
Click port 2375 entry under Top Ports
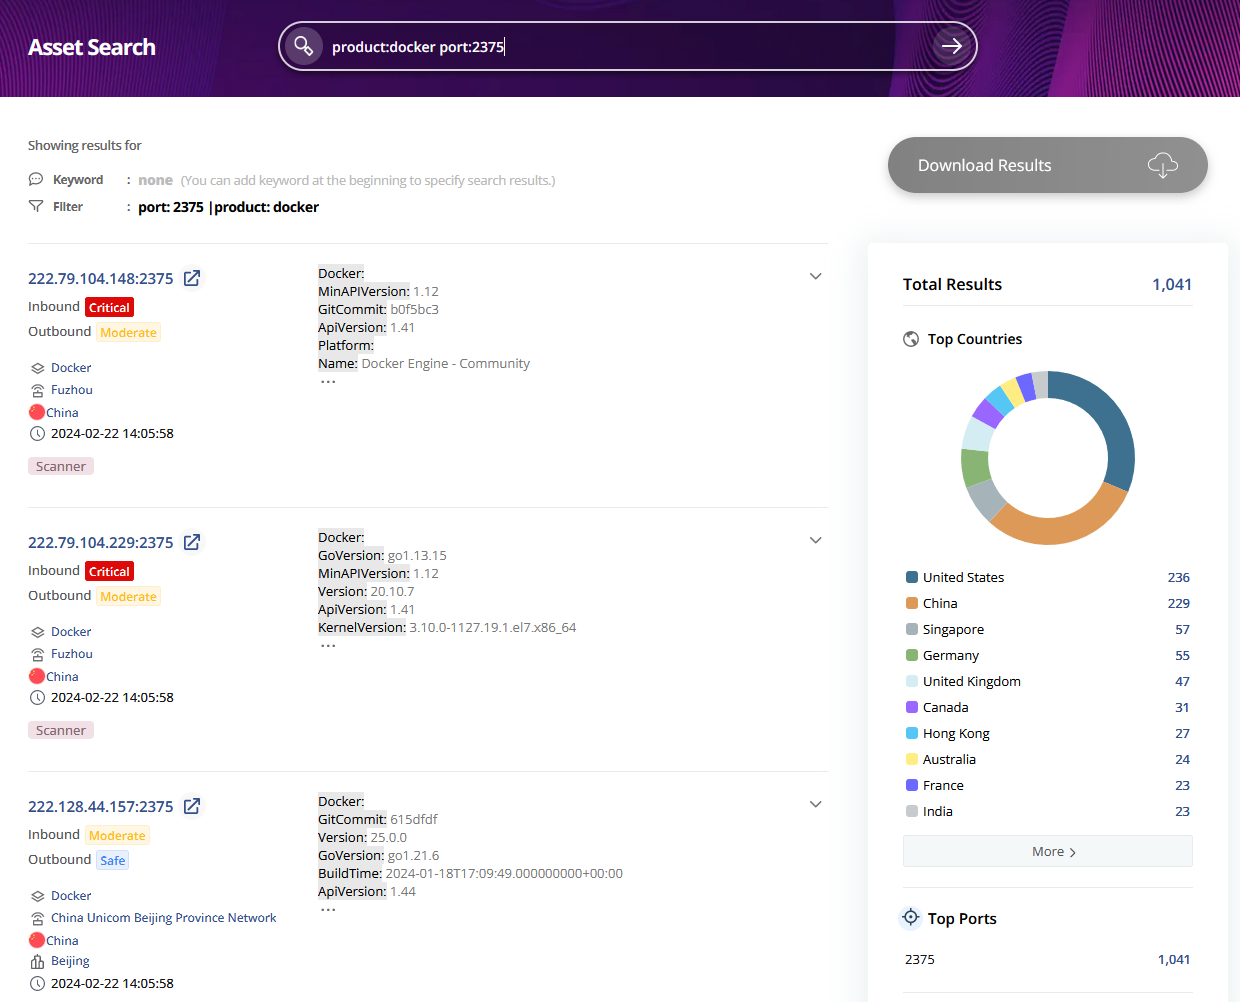1048,959
